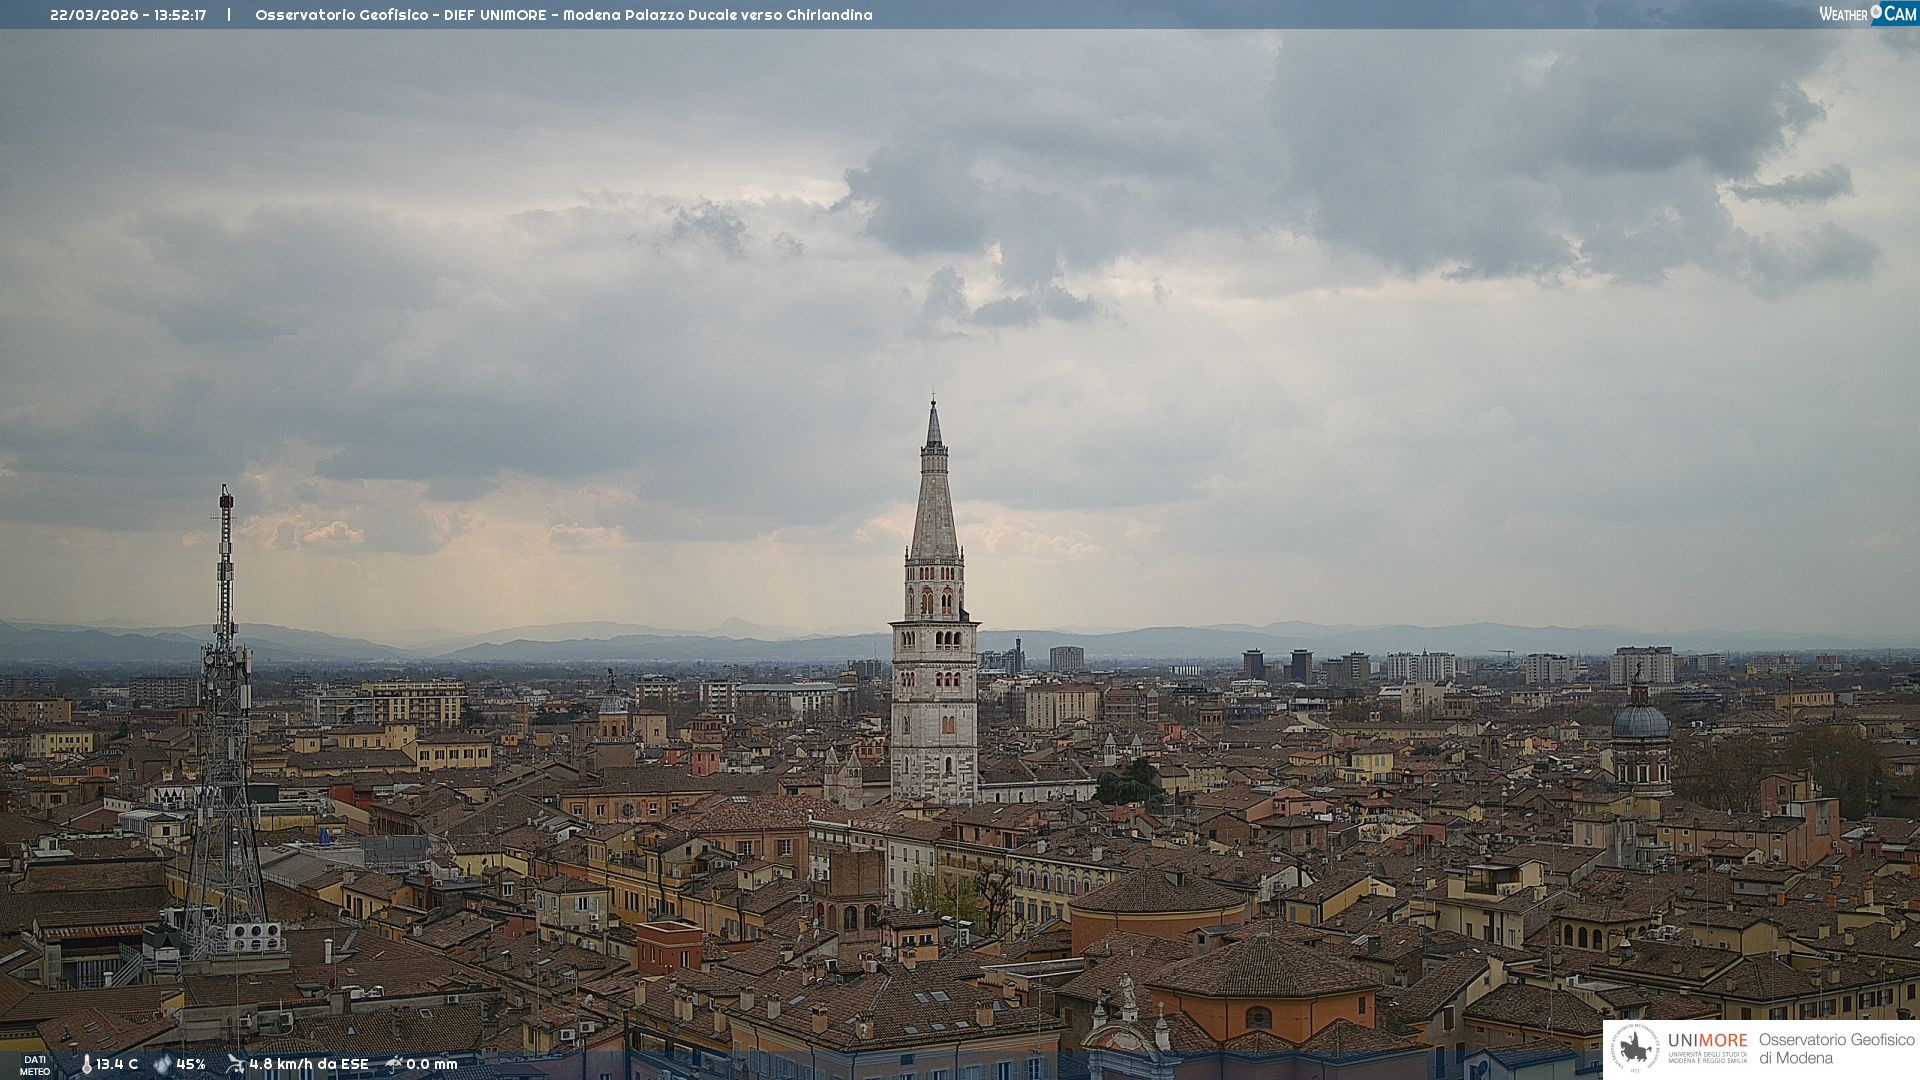Click the UNIMORE text logo
Image resolution: width=1920 pixels, height=1080 pixels.
point(1707,1040)
